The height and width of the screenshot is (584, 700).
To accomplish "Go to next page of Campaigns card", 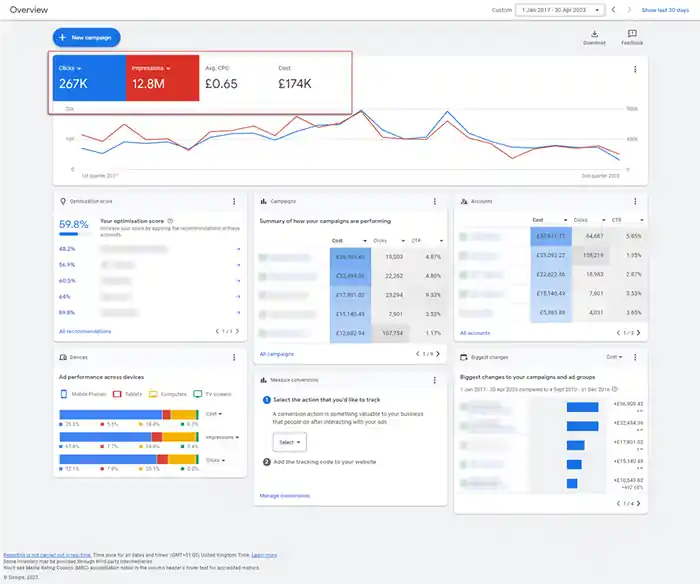I will pos(438,354).
